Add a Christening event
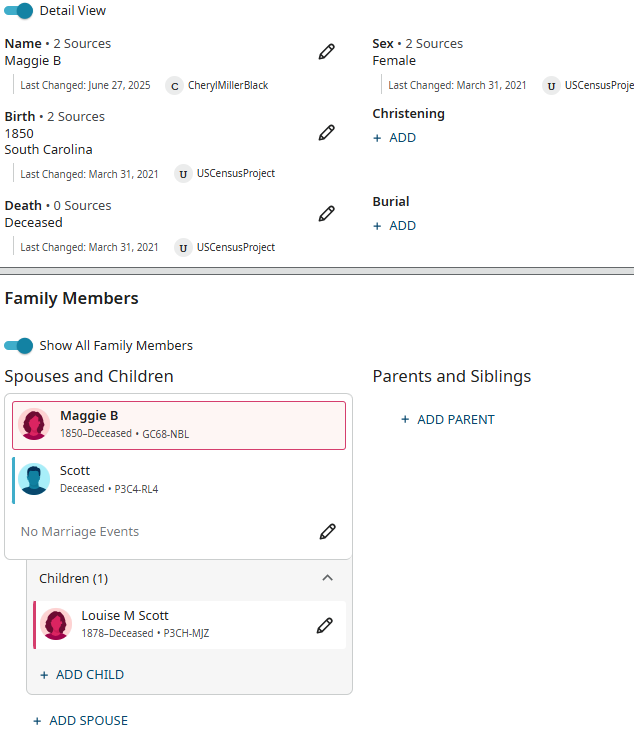The image size is (634, 738). [395, 138]
